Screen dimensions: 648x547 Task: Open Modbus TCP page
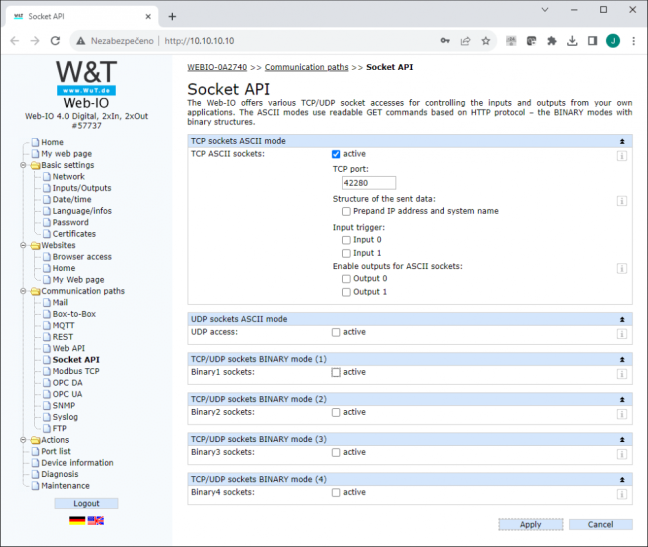pos(76,371)
